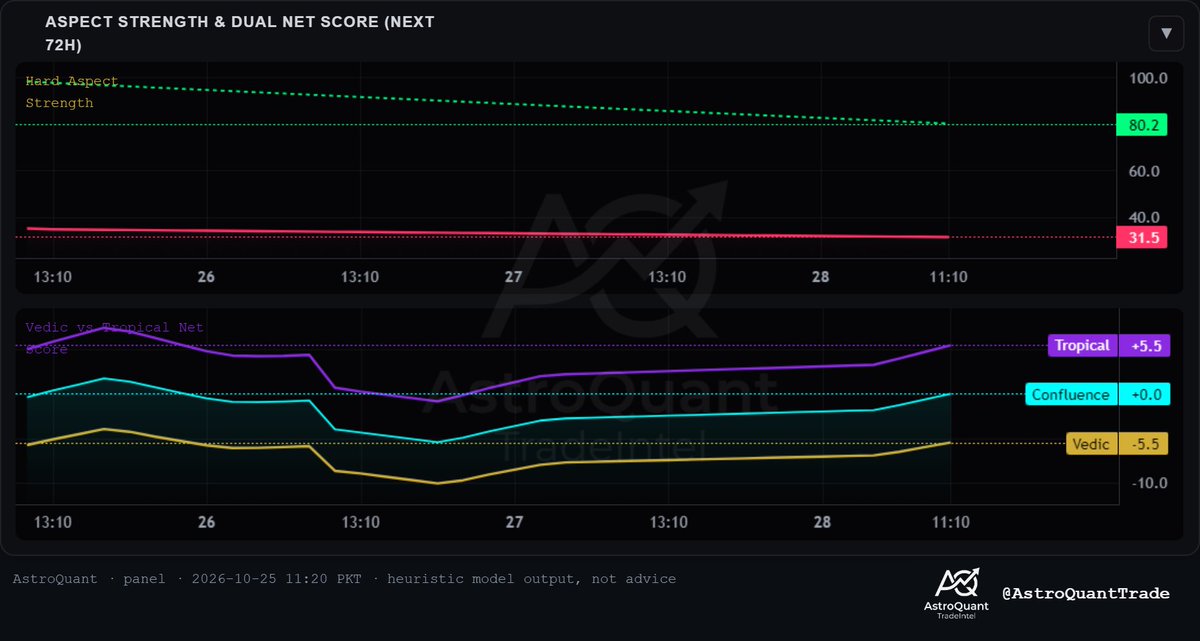Click 11:10 label on lower time axis
Screen dimensions: 1200x641
[x=950, y=523]
